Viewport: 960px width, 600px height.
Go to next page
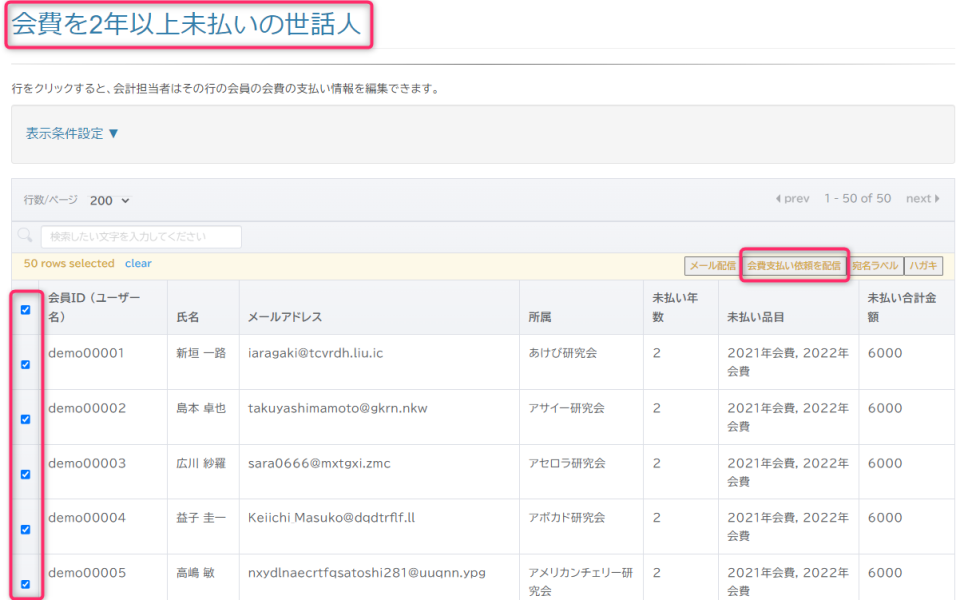pyautogui.click(x=922, y=199)
